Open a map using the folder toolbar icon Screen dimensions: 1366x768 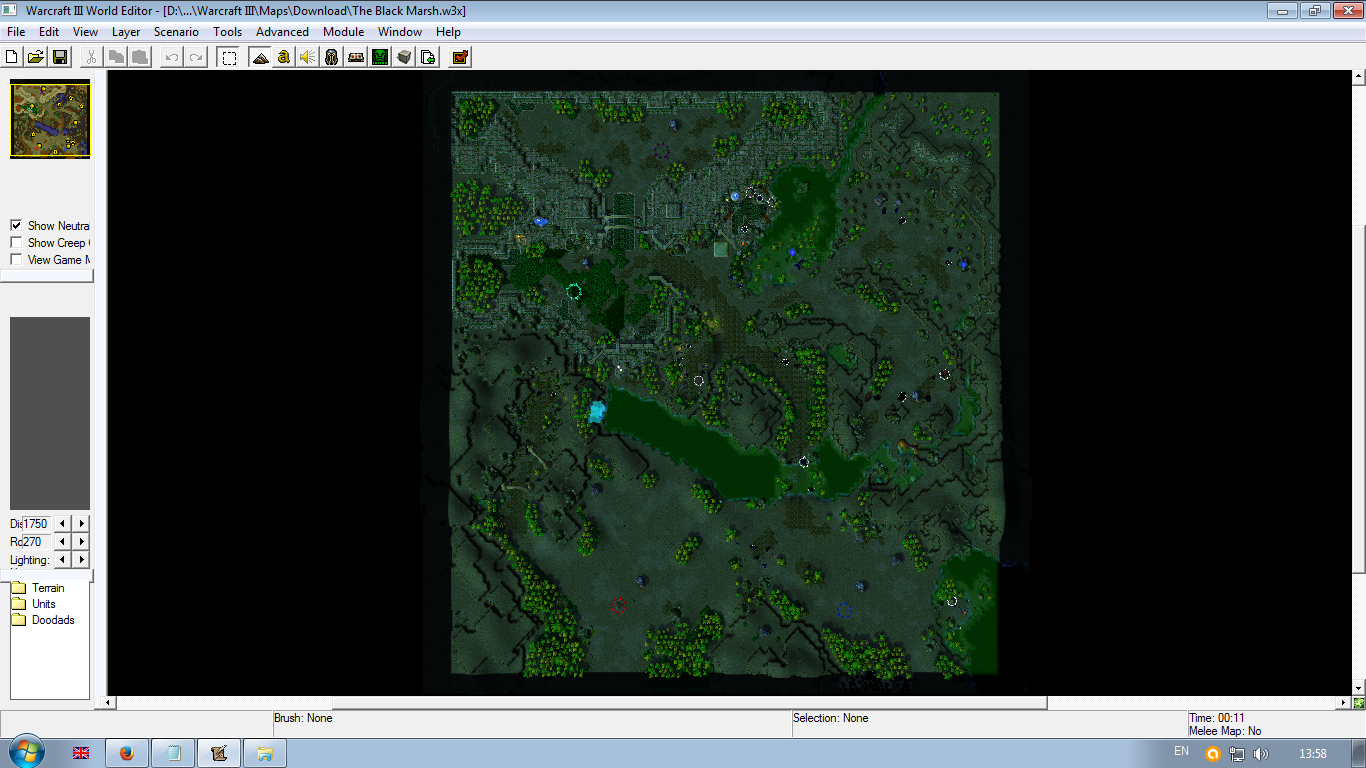36,57
